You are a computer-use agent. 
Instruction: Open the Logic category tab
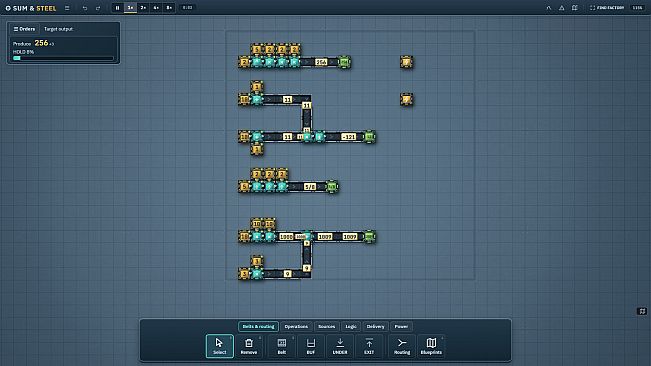coord(351,327)
